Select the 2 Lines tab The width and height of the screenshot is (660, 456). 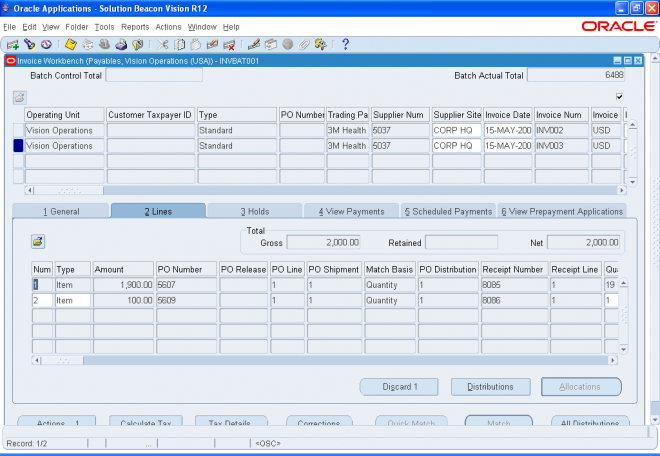(158, 211)
